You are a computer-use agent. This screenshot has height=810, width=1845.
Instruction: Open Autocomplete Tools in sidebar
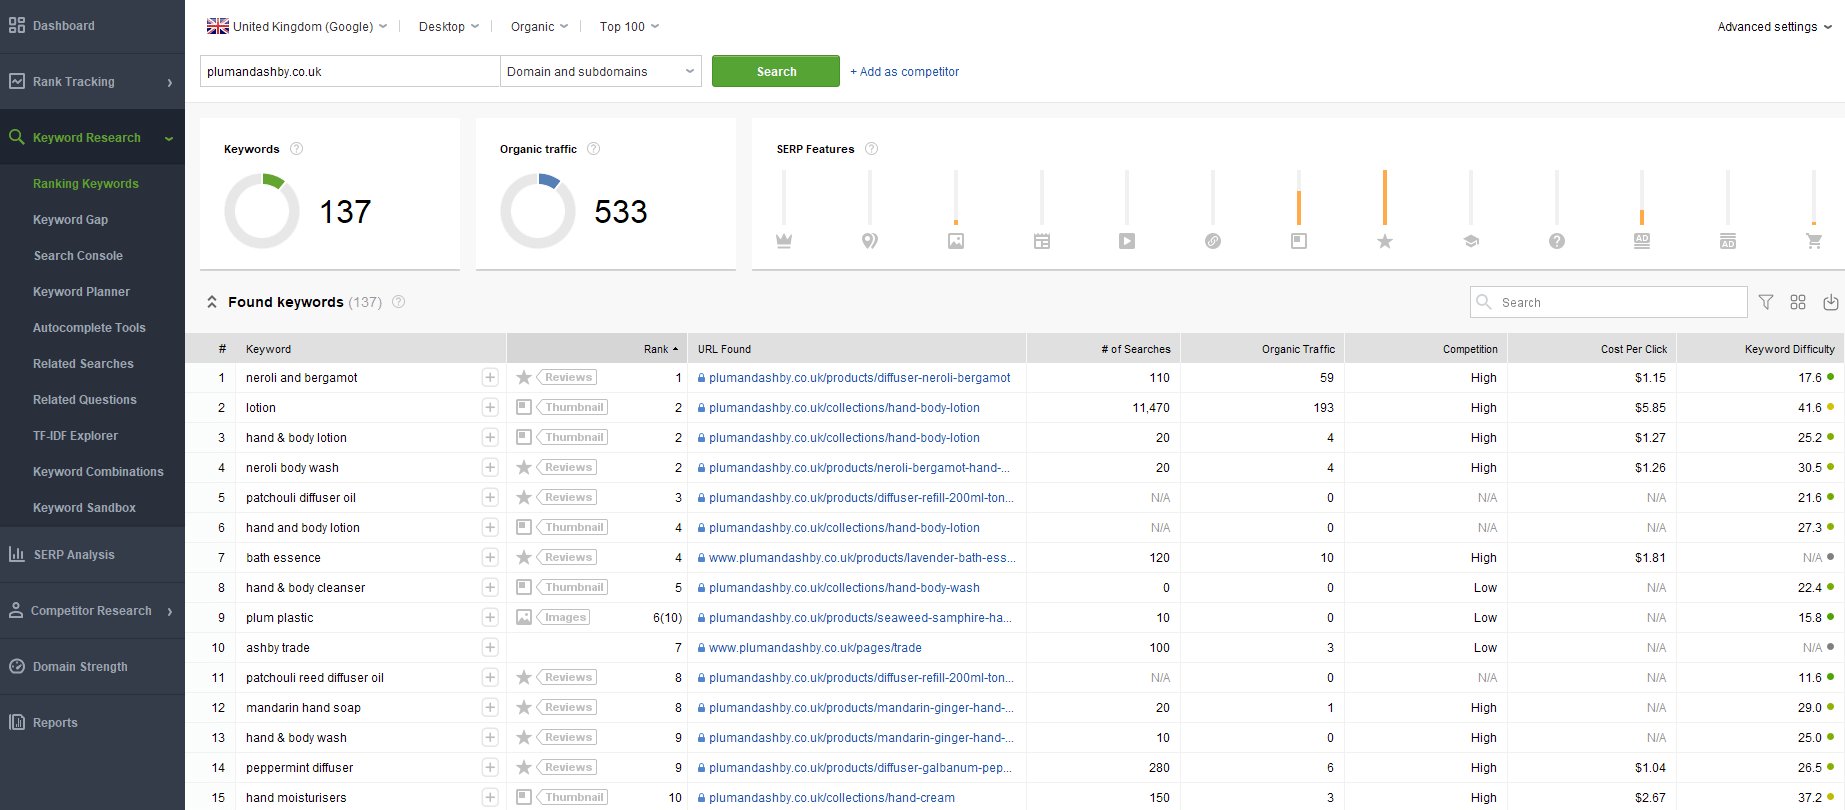pos(89,328)
